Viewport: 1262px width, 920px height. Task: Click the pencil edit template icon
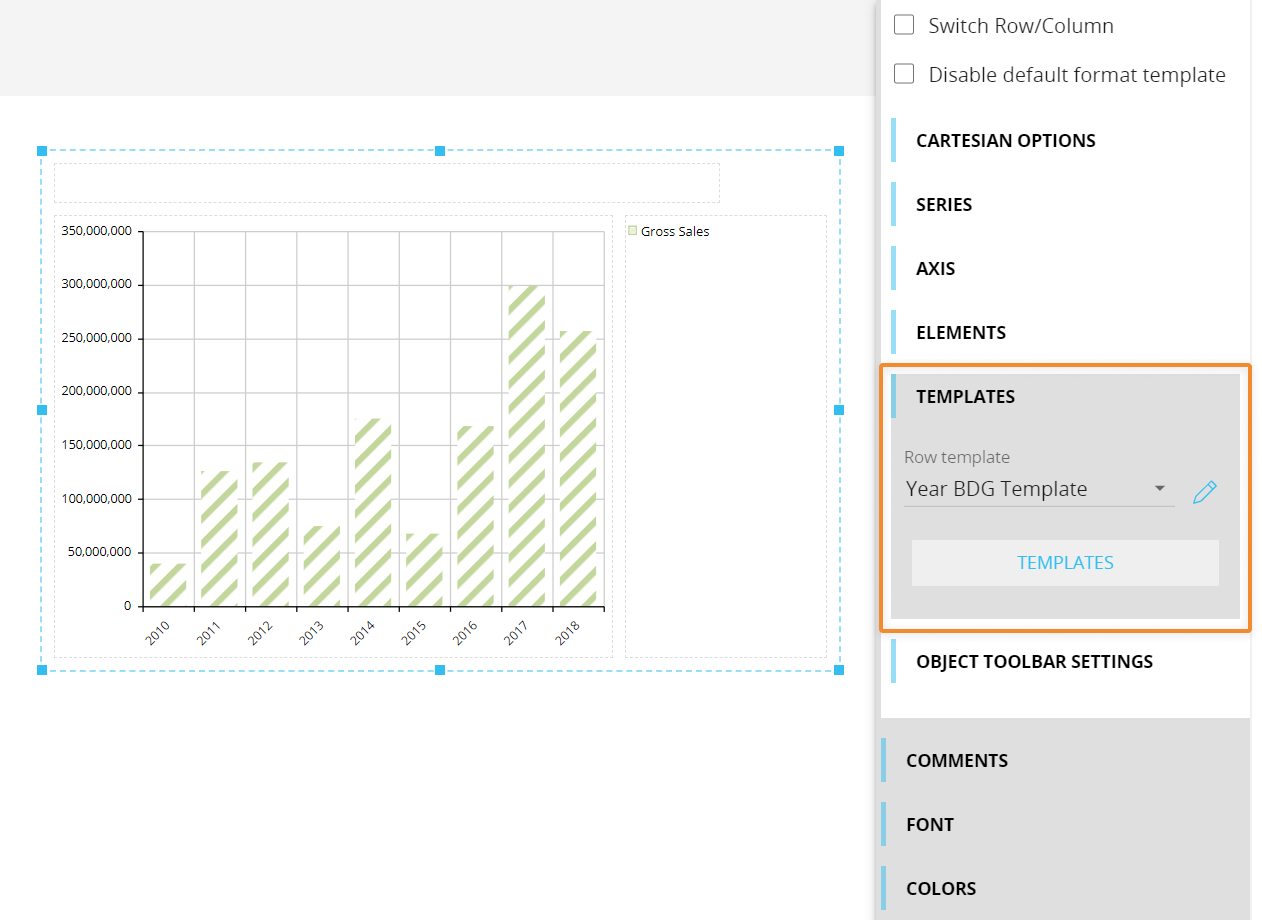1205,491
